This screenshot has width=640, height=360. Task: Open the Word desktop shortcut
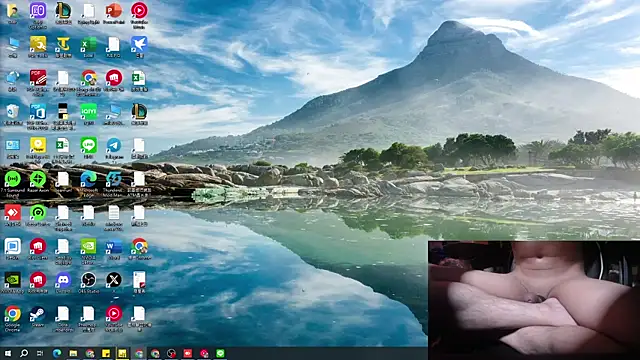coord(114,249)
